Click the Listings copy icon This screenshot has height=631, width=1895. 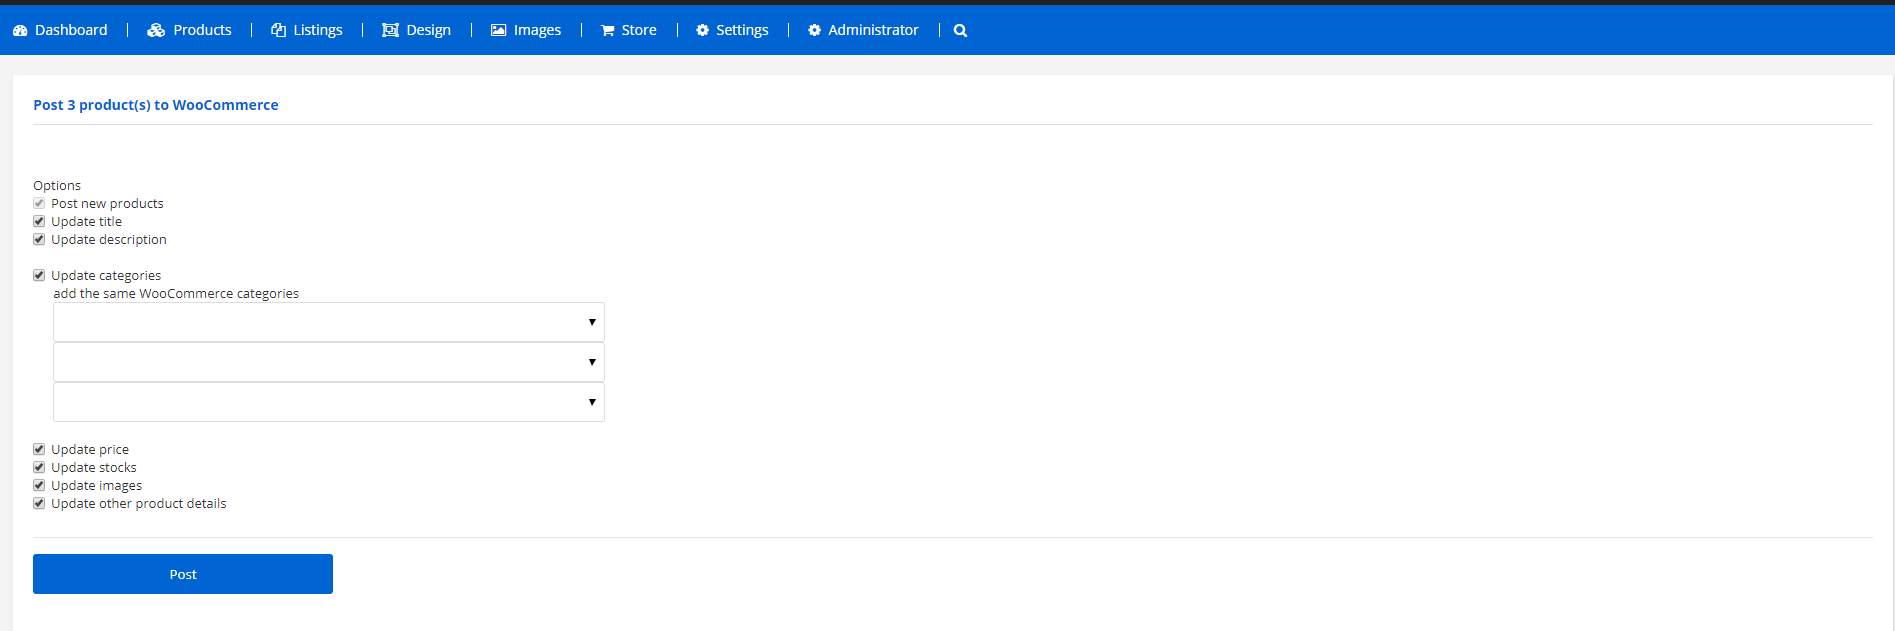coord(278,30)
